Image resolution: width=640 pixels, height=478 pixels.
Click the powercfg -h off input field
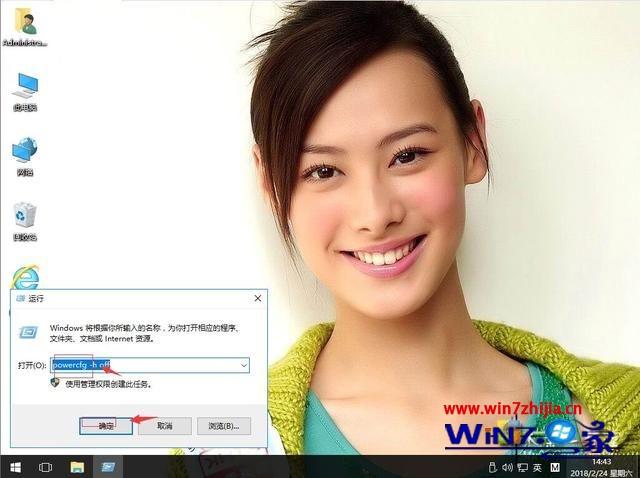[x=150, y=365]
